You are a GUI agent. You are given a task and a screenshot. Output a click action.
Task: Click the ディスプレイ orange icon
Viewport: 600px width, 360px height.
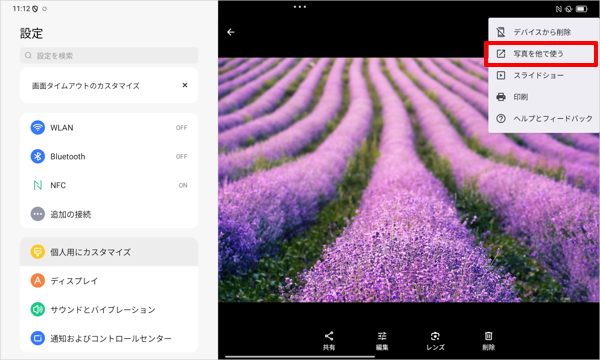[38, 281]
